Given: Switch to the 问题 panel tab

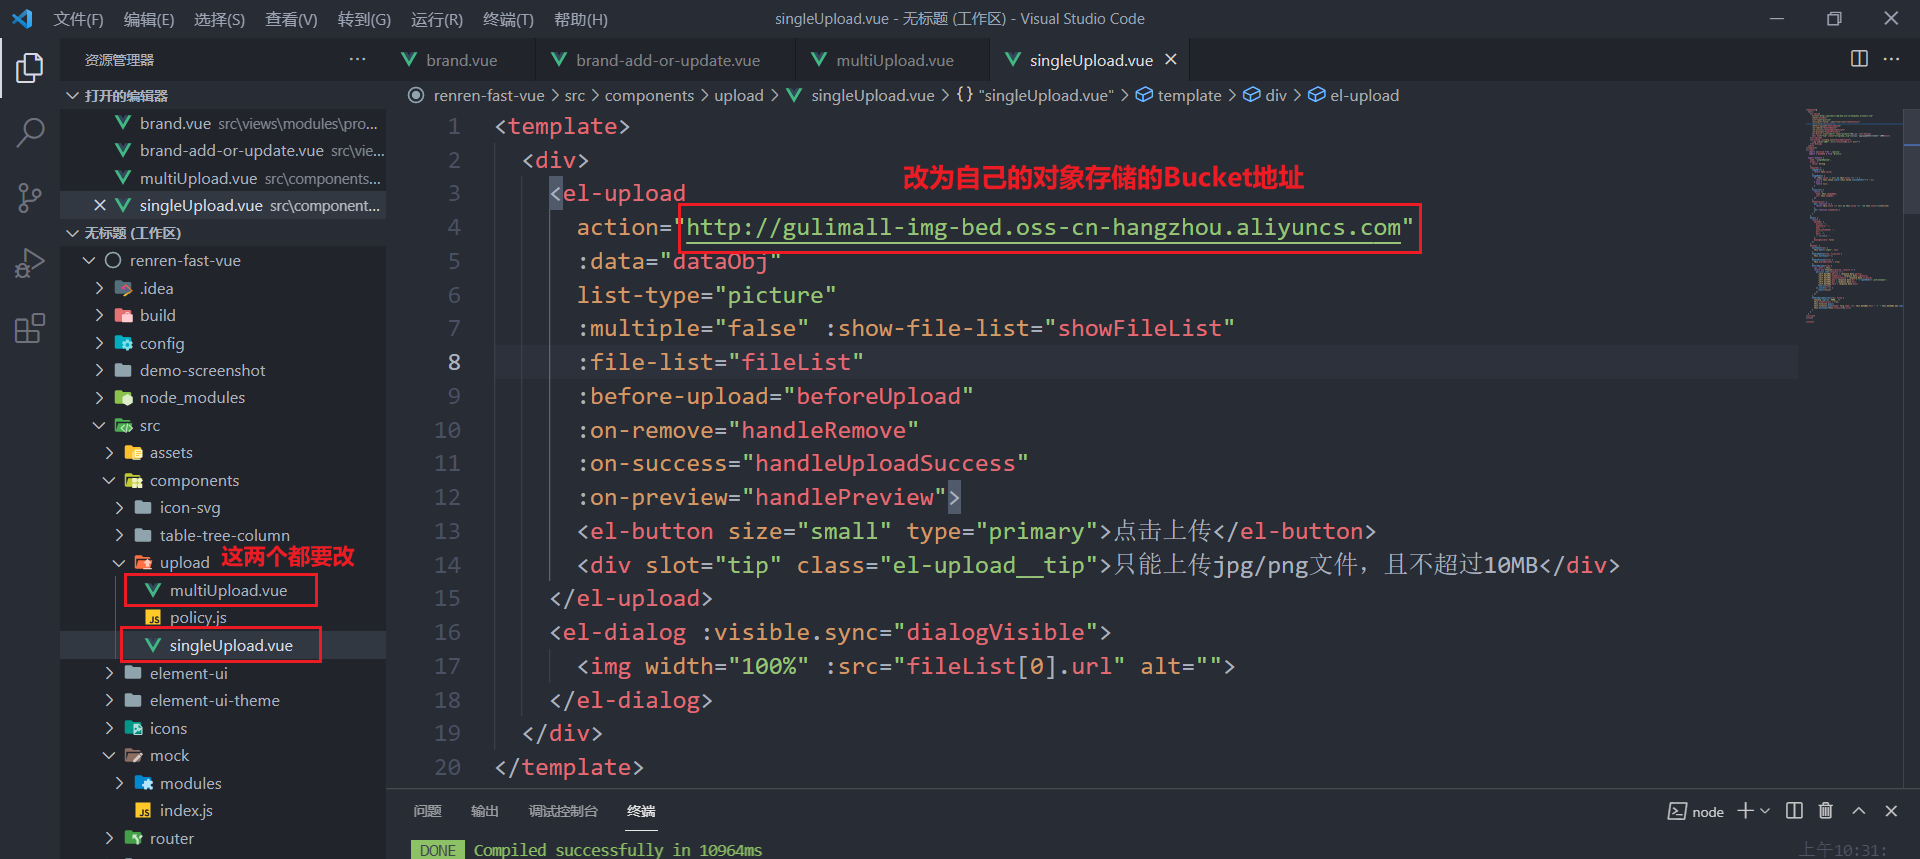Looking at the screenshot, I should [x=427, y=811].
